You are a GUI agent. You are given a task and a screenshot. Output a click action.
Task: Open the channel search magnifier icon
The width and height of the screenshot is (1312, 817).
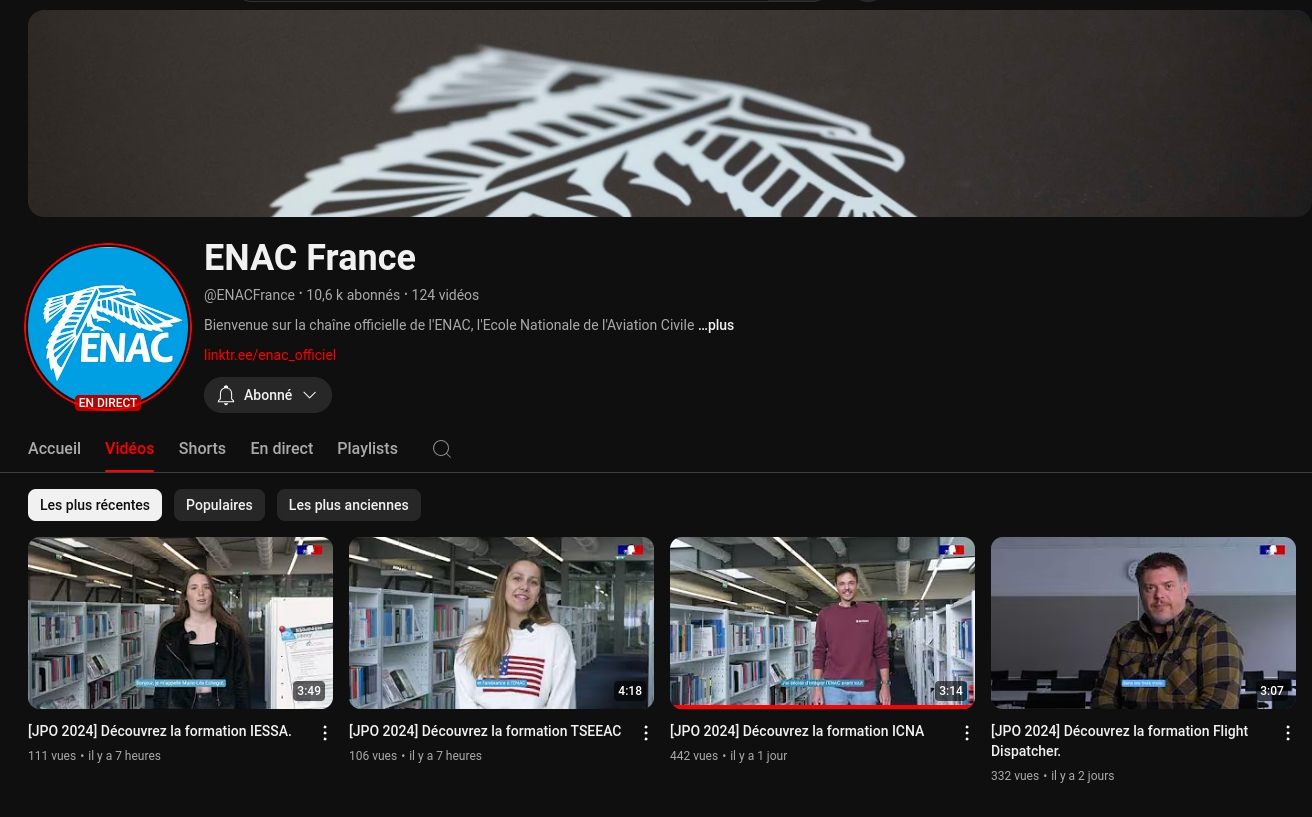click(x=442, y=449)
